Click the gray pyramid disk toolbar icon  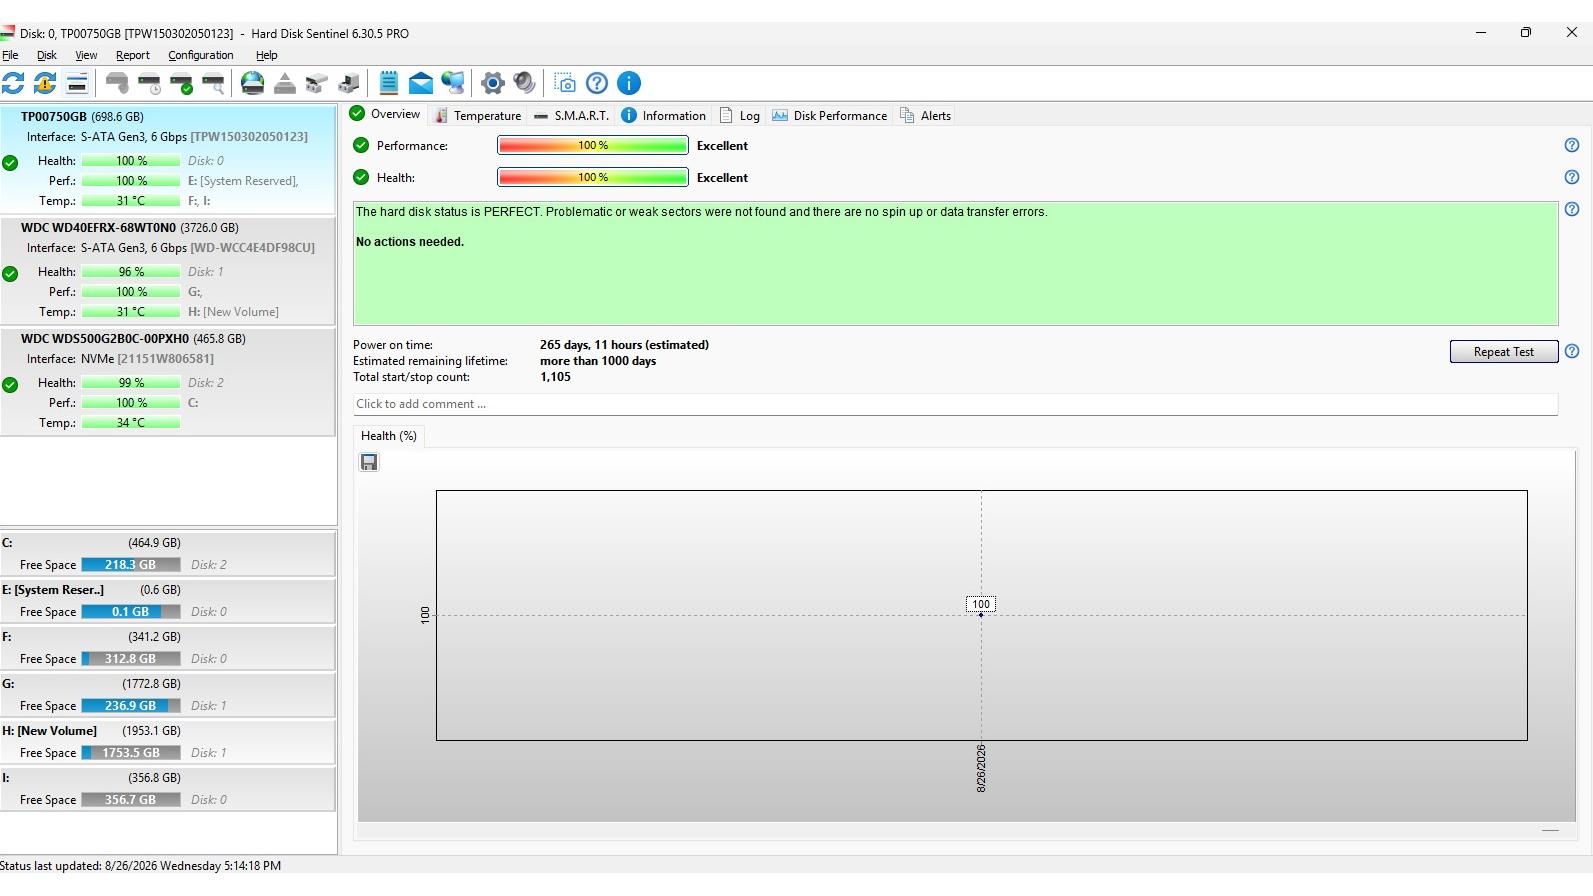click(x=285, y=83)
